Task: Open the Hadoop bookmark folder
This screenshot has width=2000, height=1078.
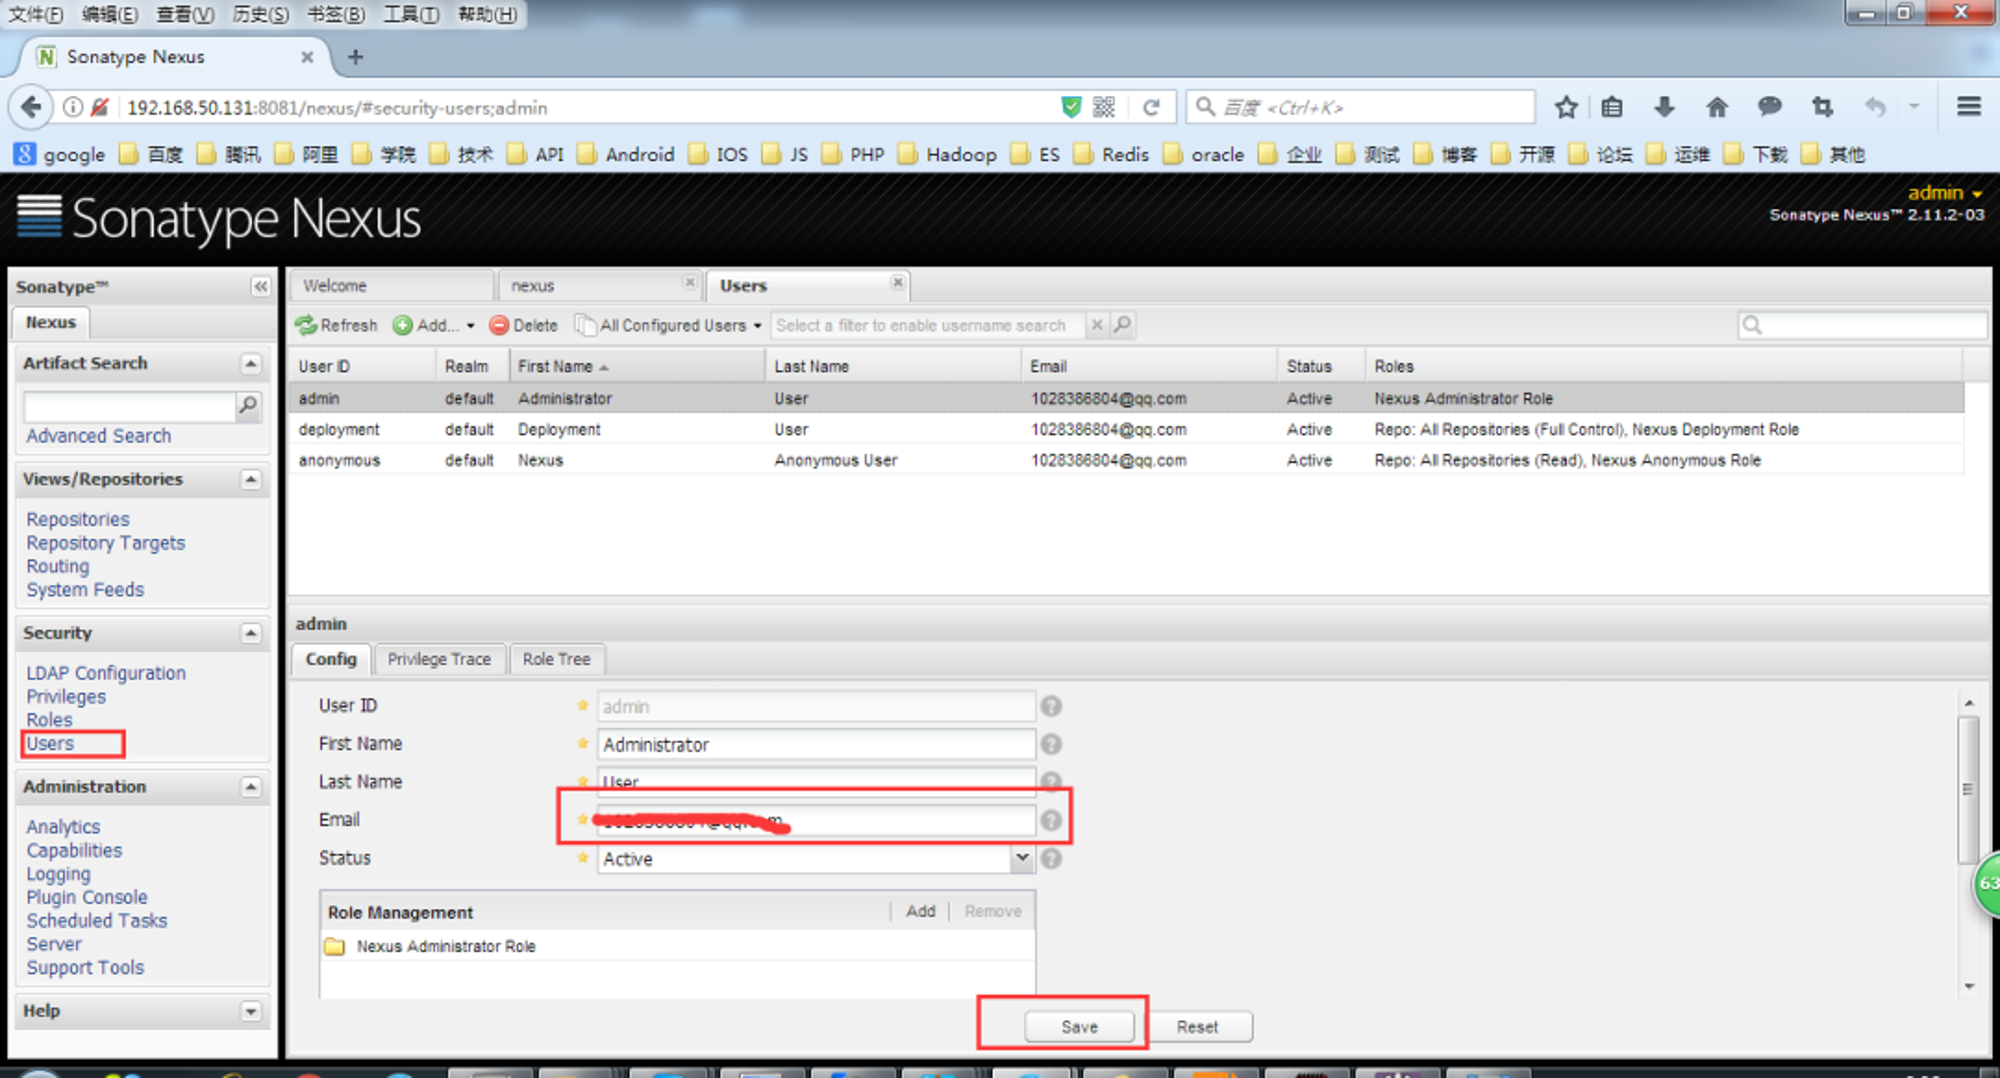Action: pyautogui.click(x=947, y=154)
